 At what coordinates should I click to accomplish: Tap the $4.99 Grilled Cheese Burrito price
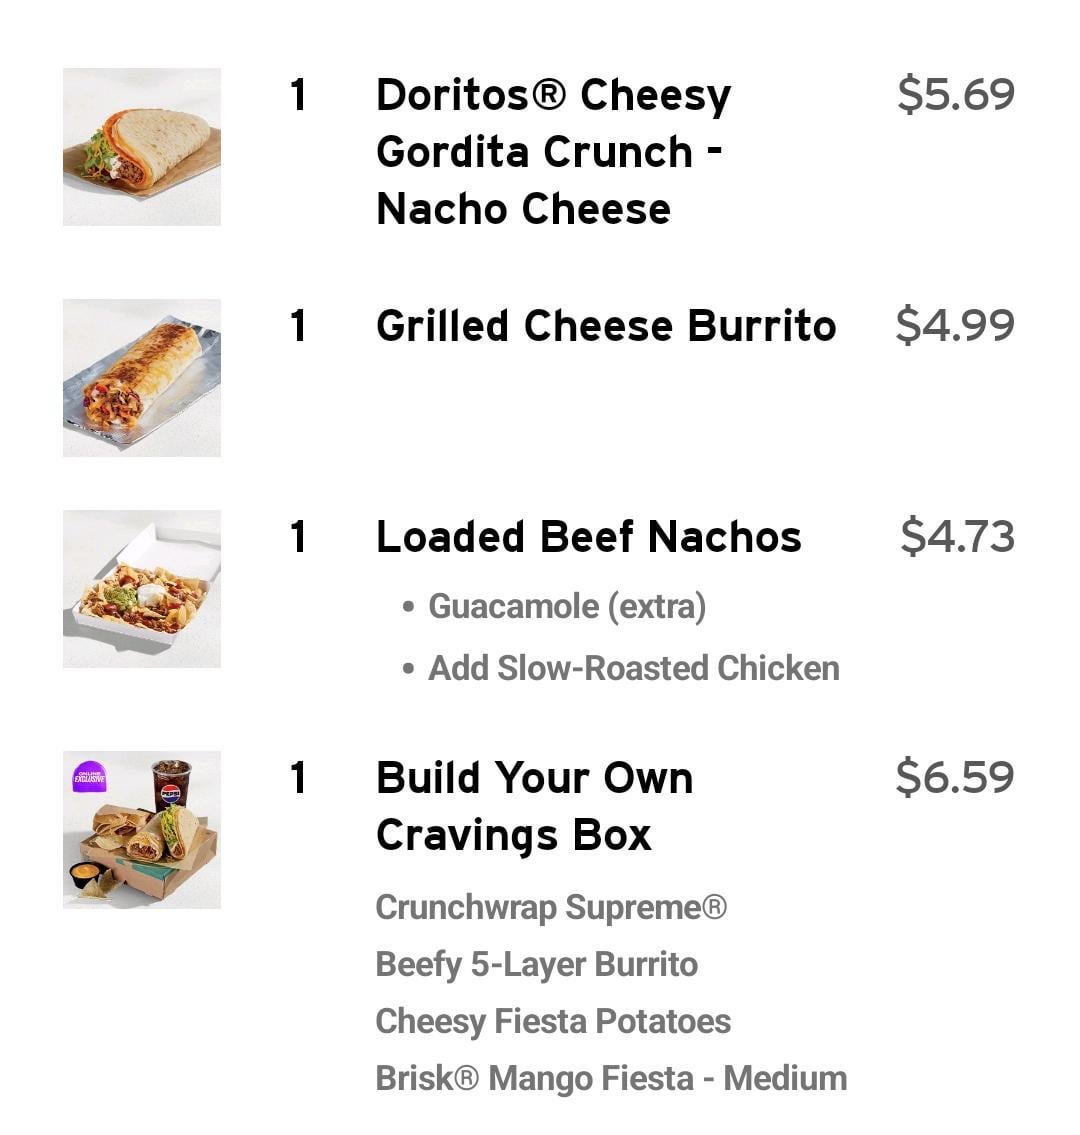955,326
